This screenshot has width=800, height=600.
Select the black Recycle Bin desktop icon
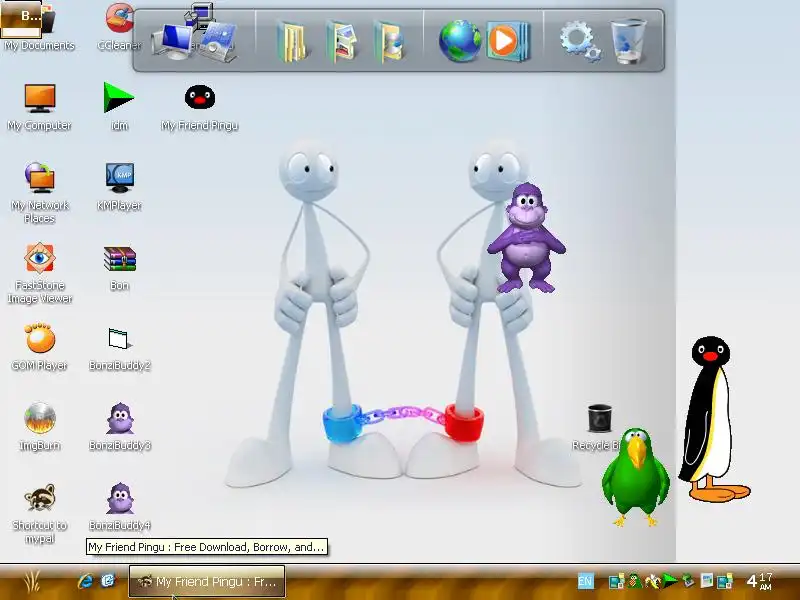(599, 427)
